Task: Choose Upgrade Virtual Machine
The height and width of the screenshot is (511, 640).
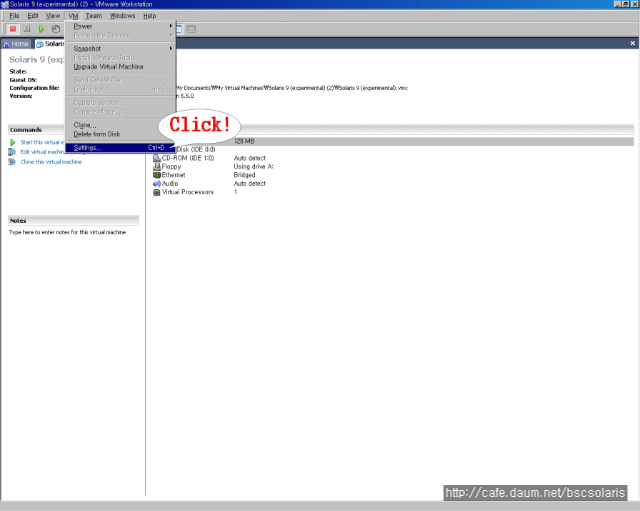Action: [120, 67]
